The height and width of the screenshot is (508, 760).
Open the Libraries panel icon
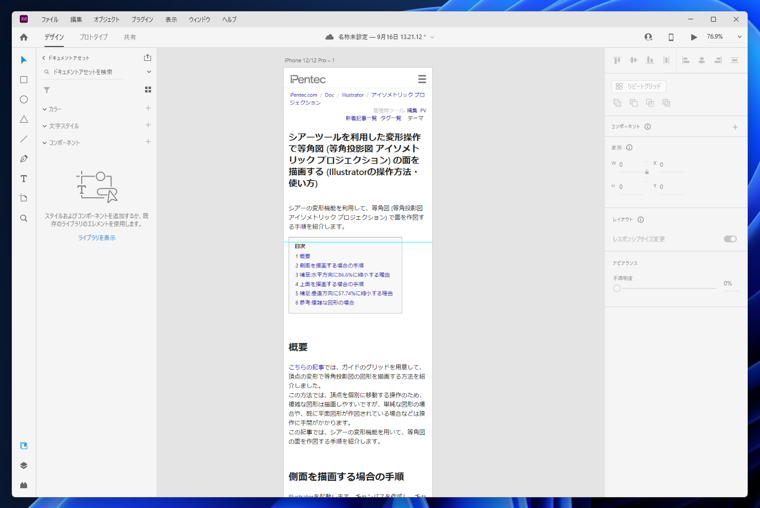tap(23, 445)
